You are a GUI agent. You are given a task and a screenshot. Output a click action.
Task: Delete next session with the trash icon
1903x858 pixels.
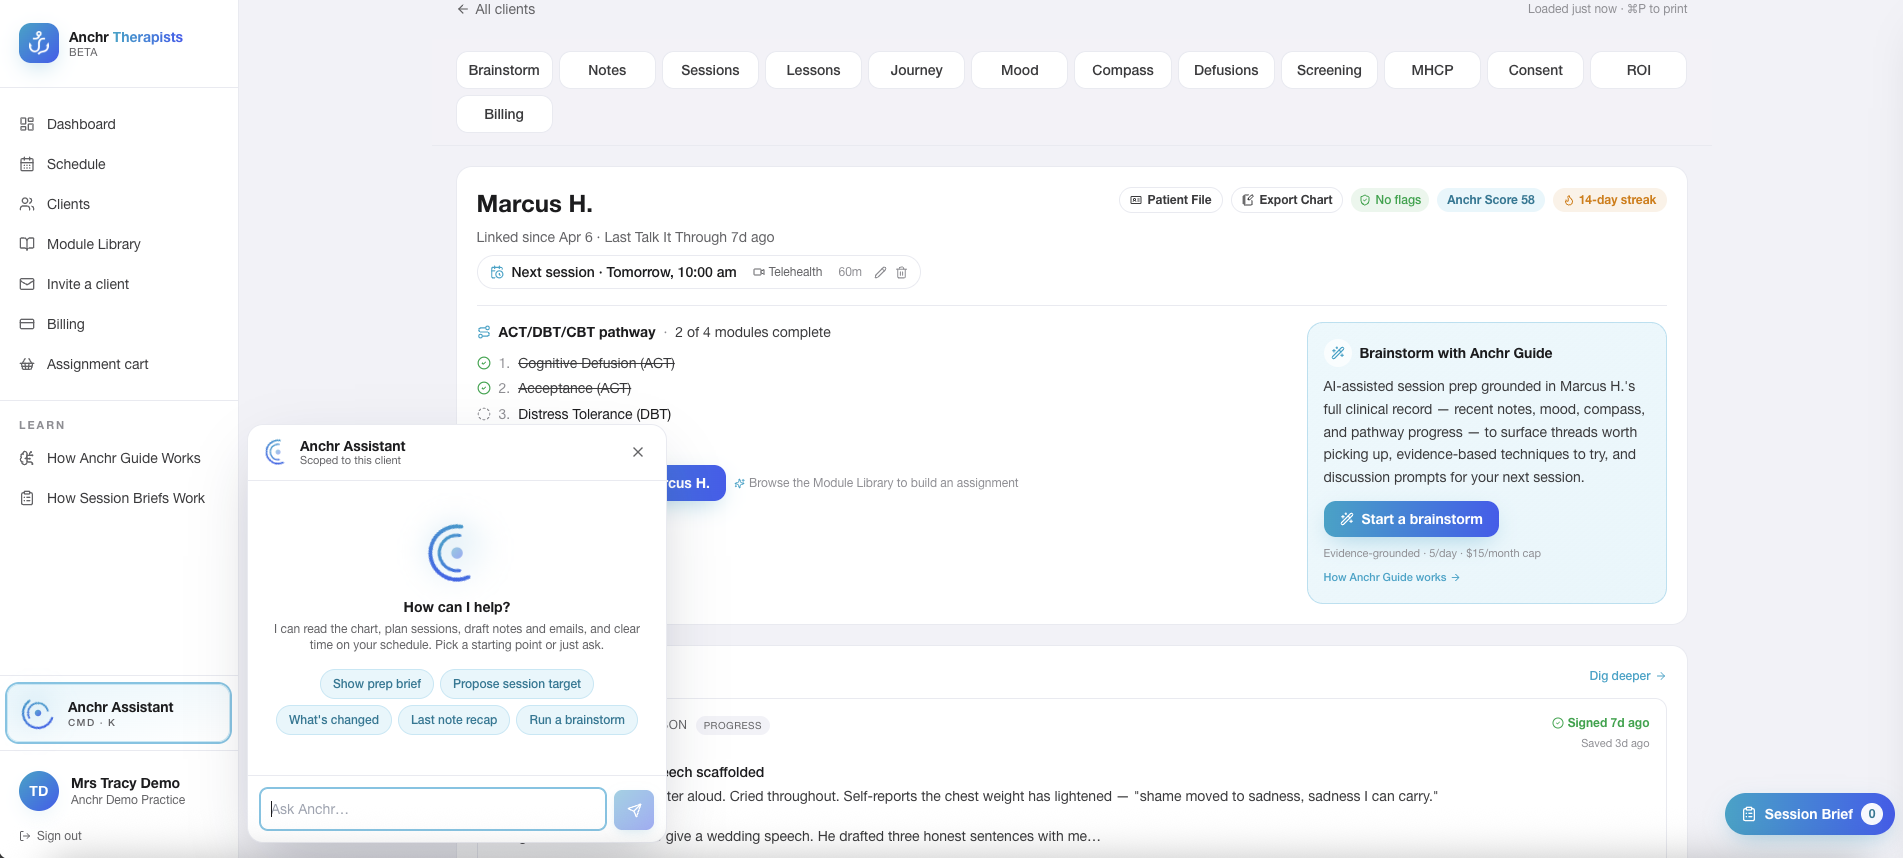pyautogui.click(x=901, y=272)
